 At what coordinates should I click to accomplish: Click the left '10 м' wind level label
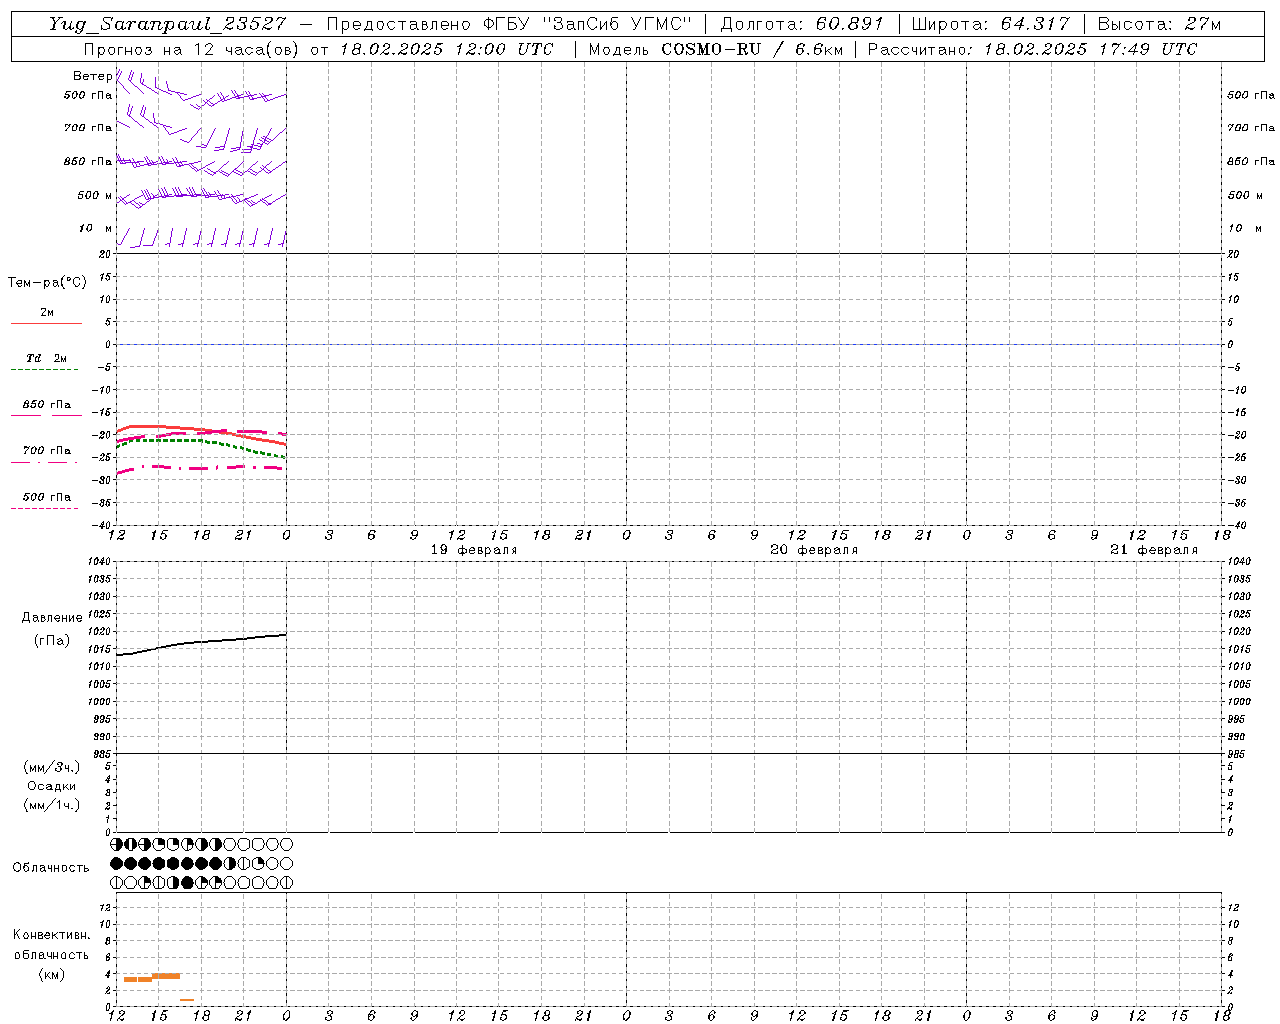95,229
